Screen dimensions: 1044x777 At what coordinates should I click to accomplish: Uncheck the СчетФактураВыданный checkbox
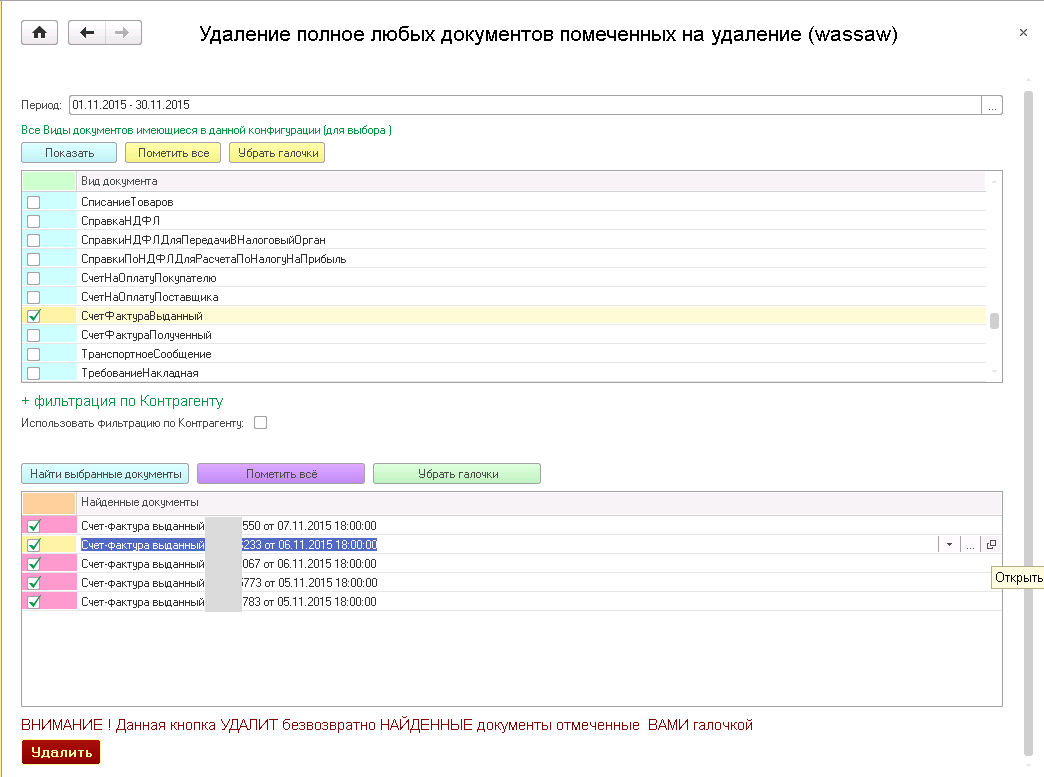pyautogui.click(x=33, y=316)
